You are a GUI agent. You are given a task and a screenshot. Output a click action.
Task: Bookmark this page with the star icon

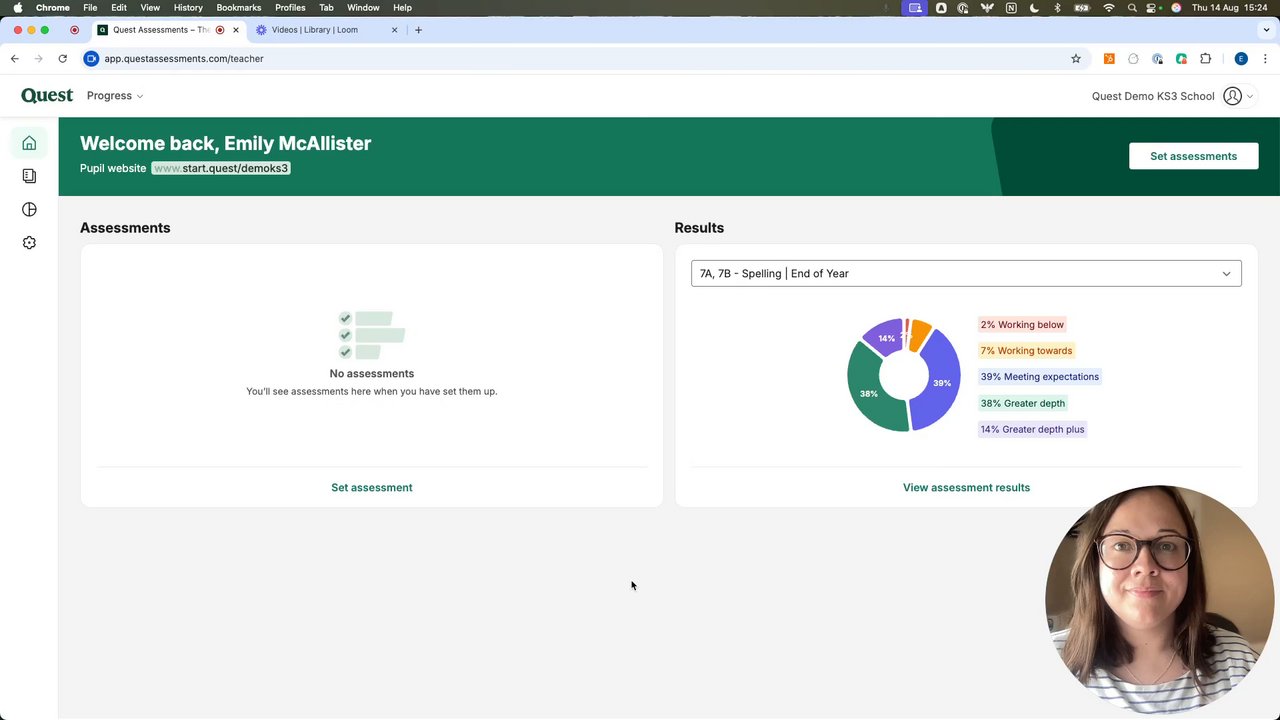pyautogui.click(x=1076, y=59)
